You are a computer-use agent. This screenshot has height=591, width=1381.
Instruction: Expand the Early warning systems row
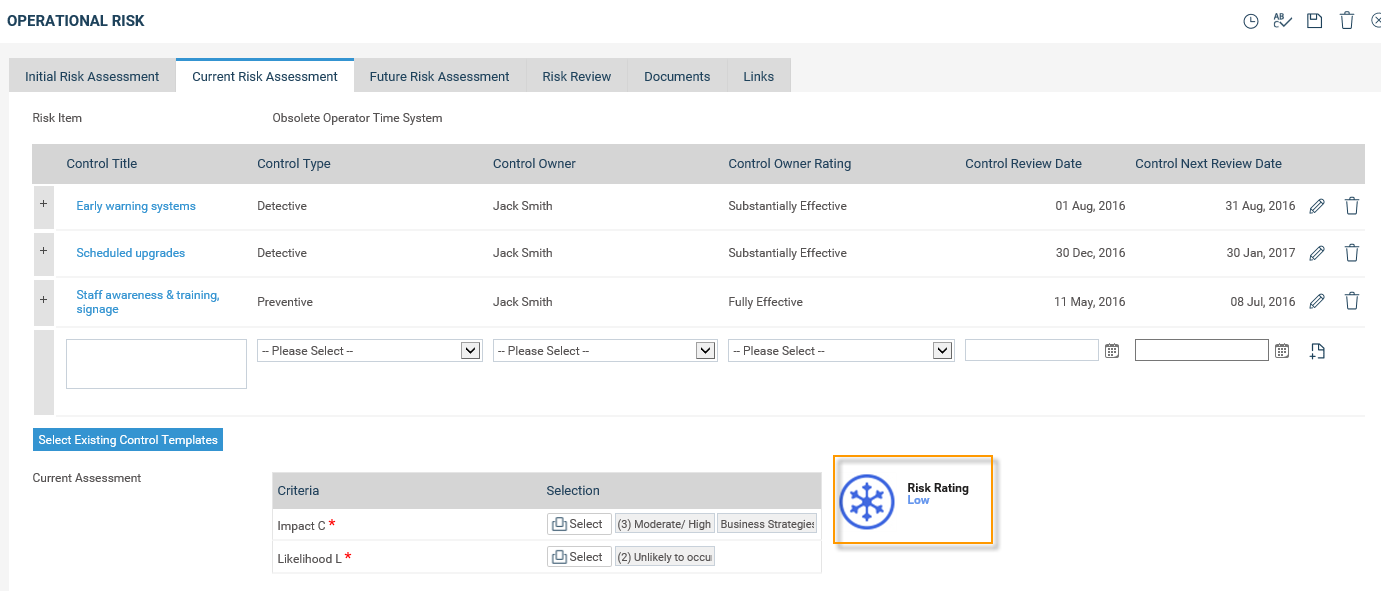pos(43,204)
